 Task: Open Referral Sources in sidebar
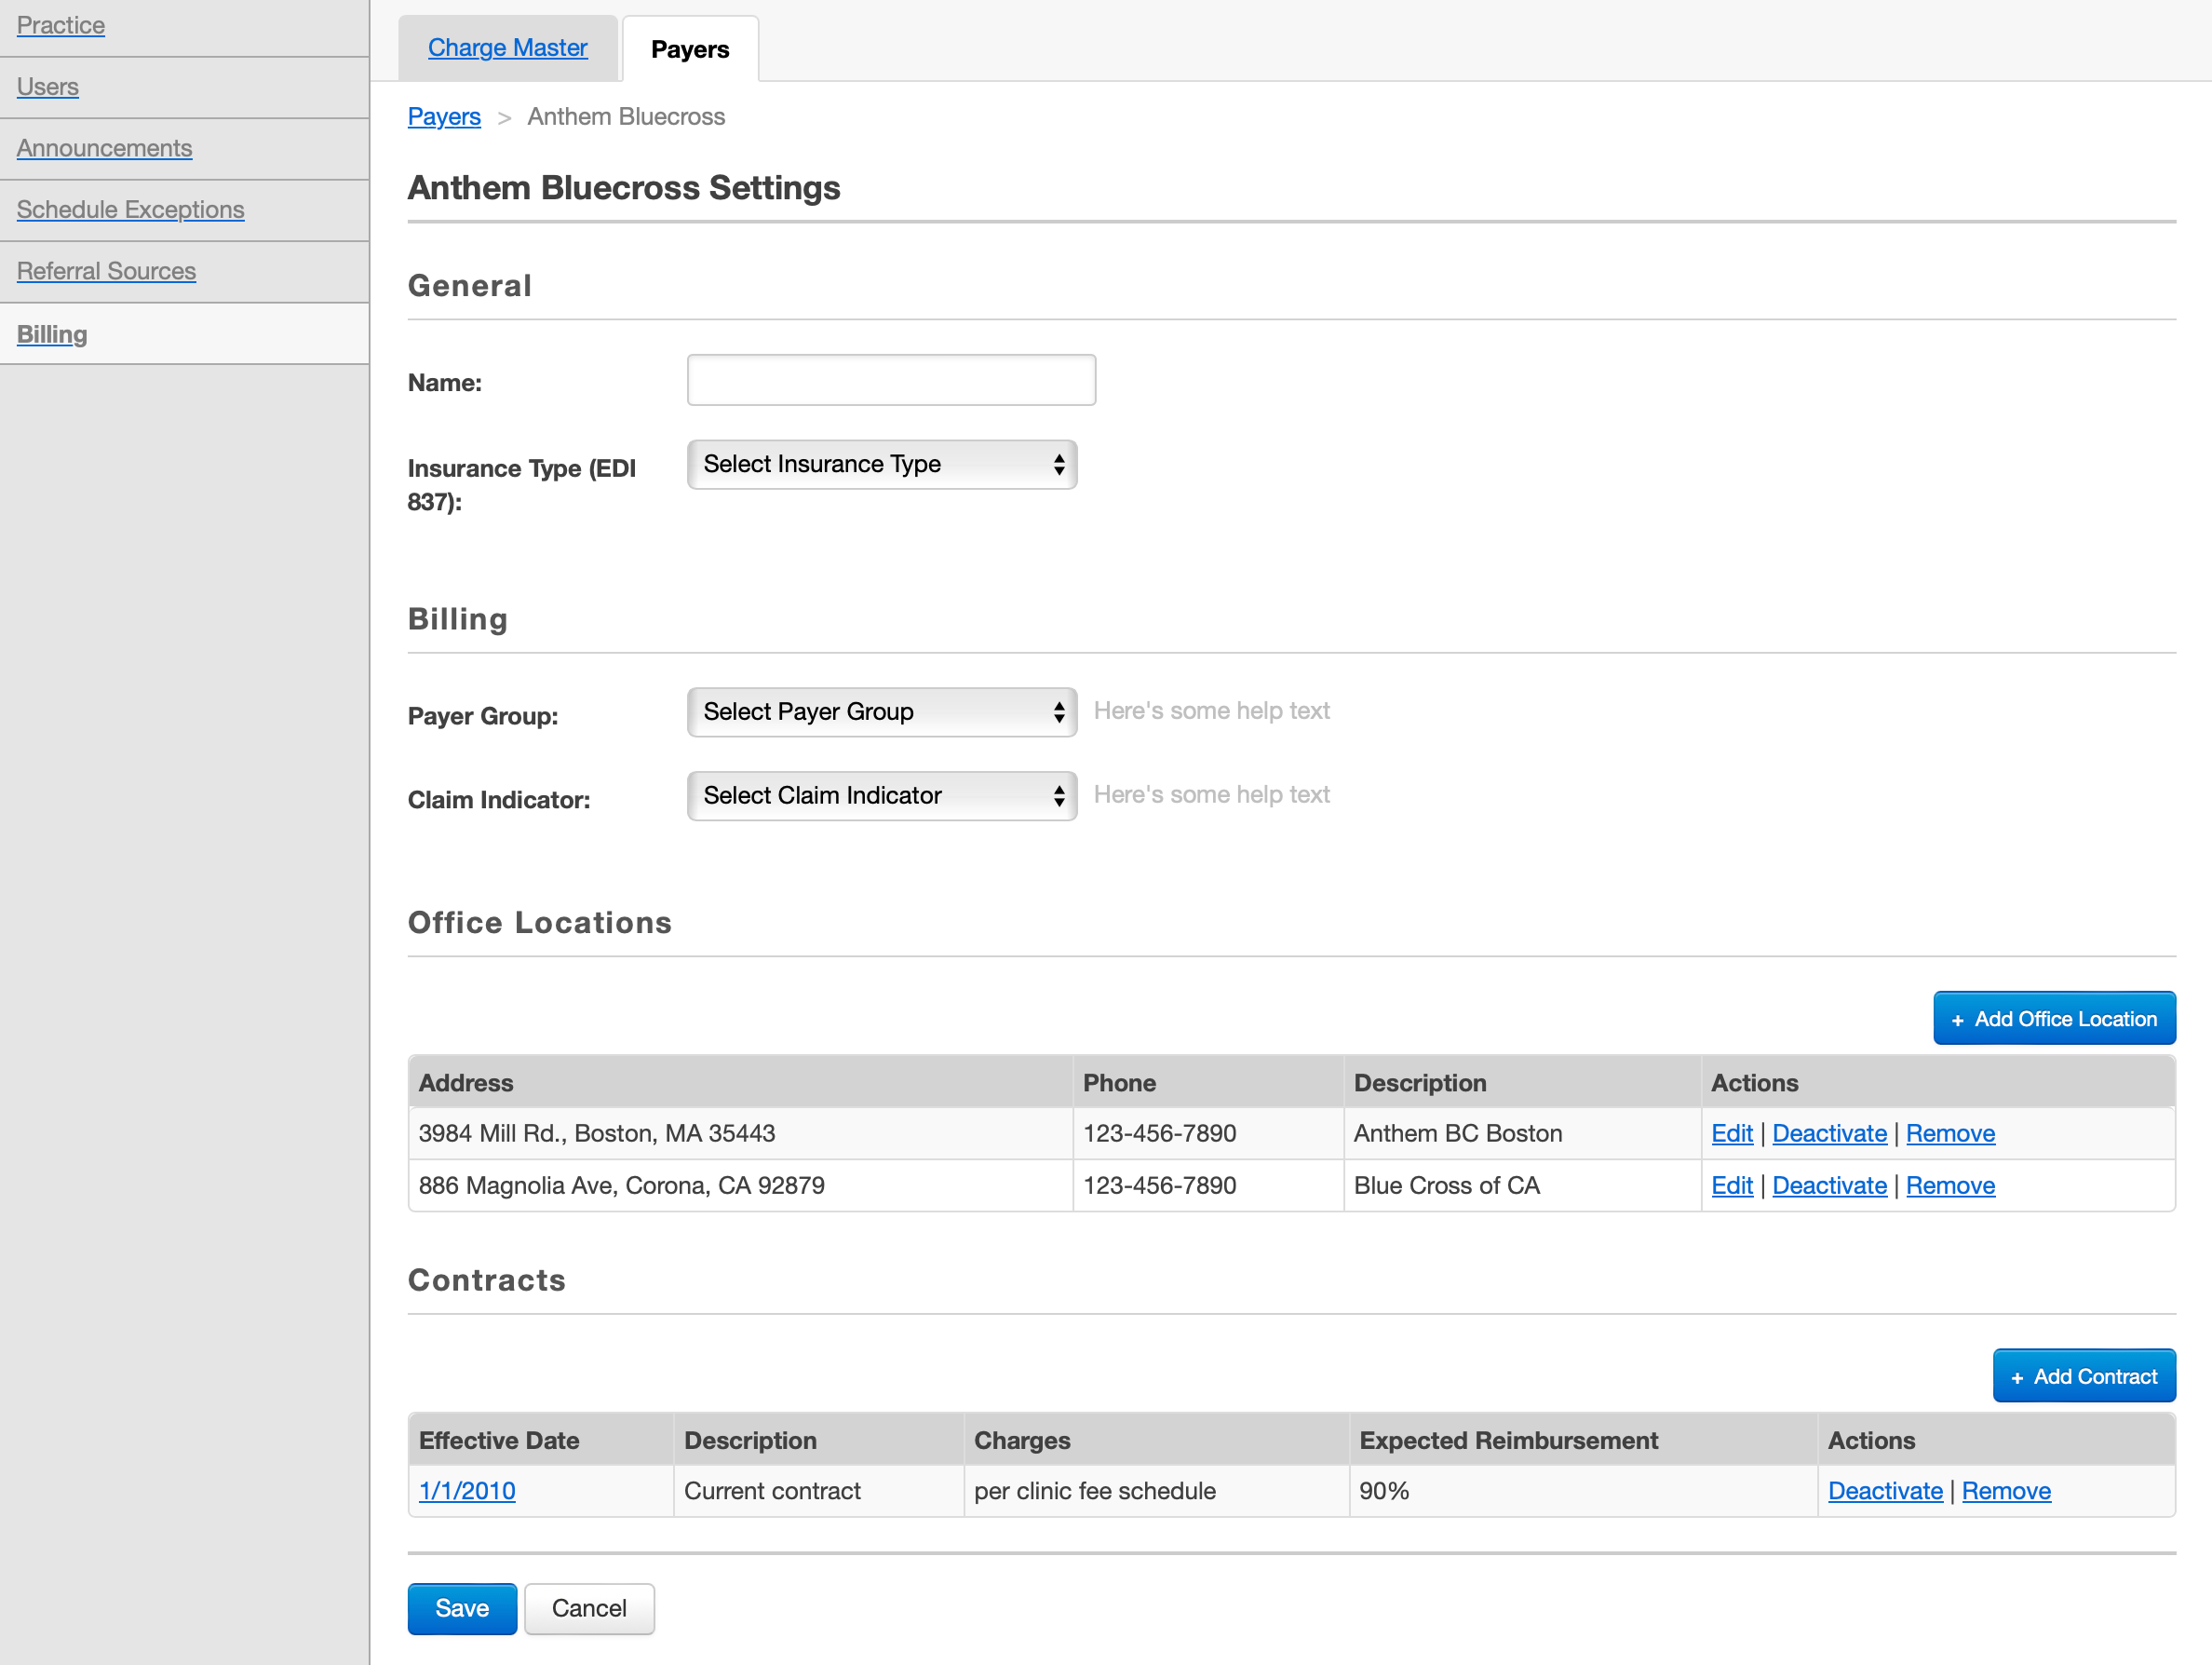[106, 271]
